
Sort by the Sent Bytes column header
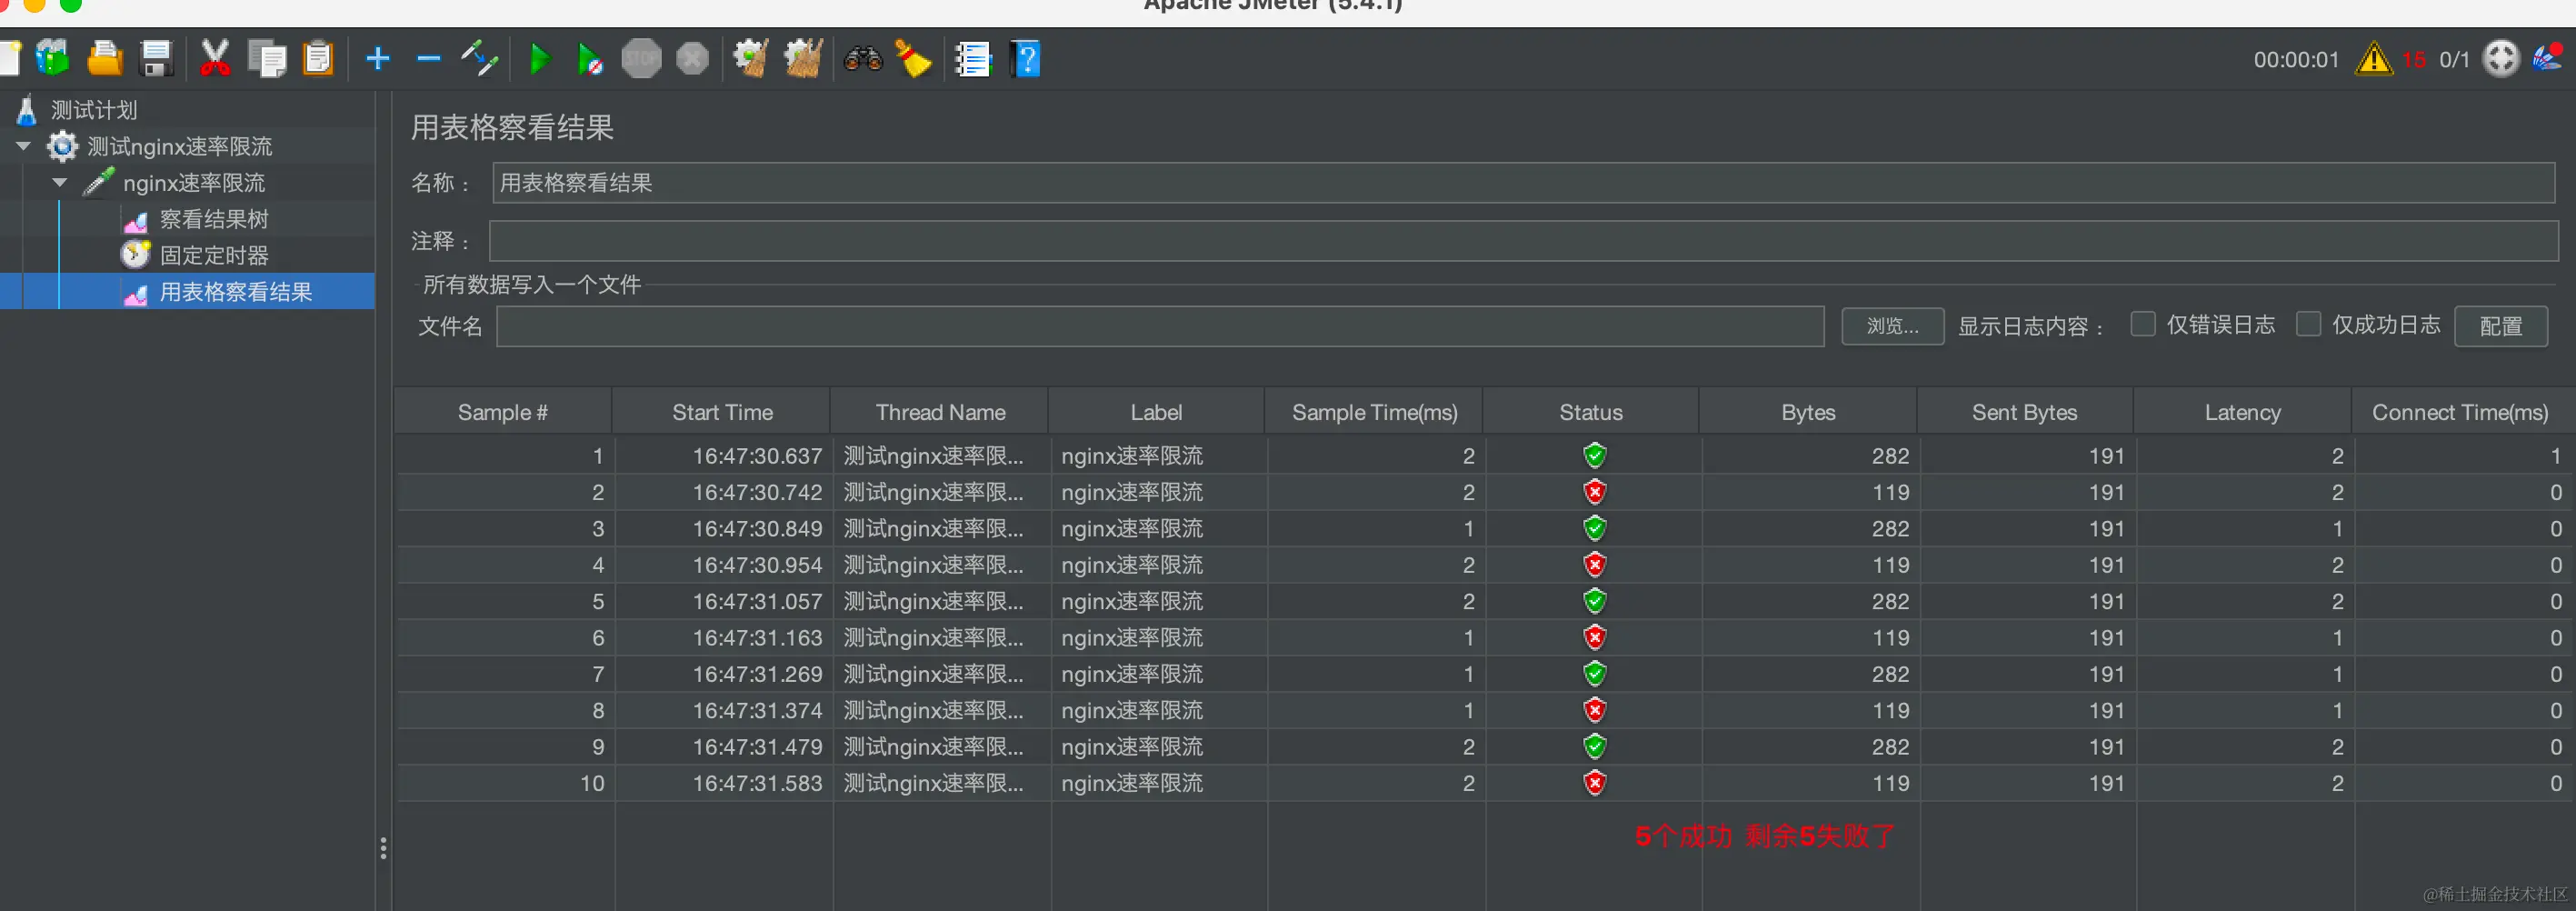pyautogui.click(x=2024, y=412)
